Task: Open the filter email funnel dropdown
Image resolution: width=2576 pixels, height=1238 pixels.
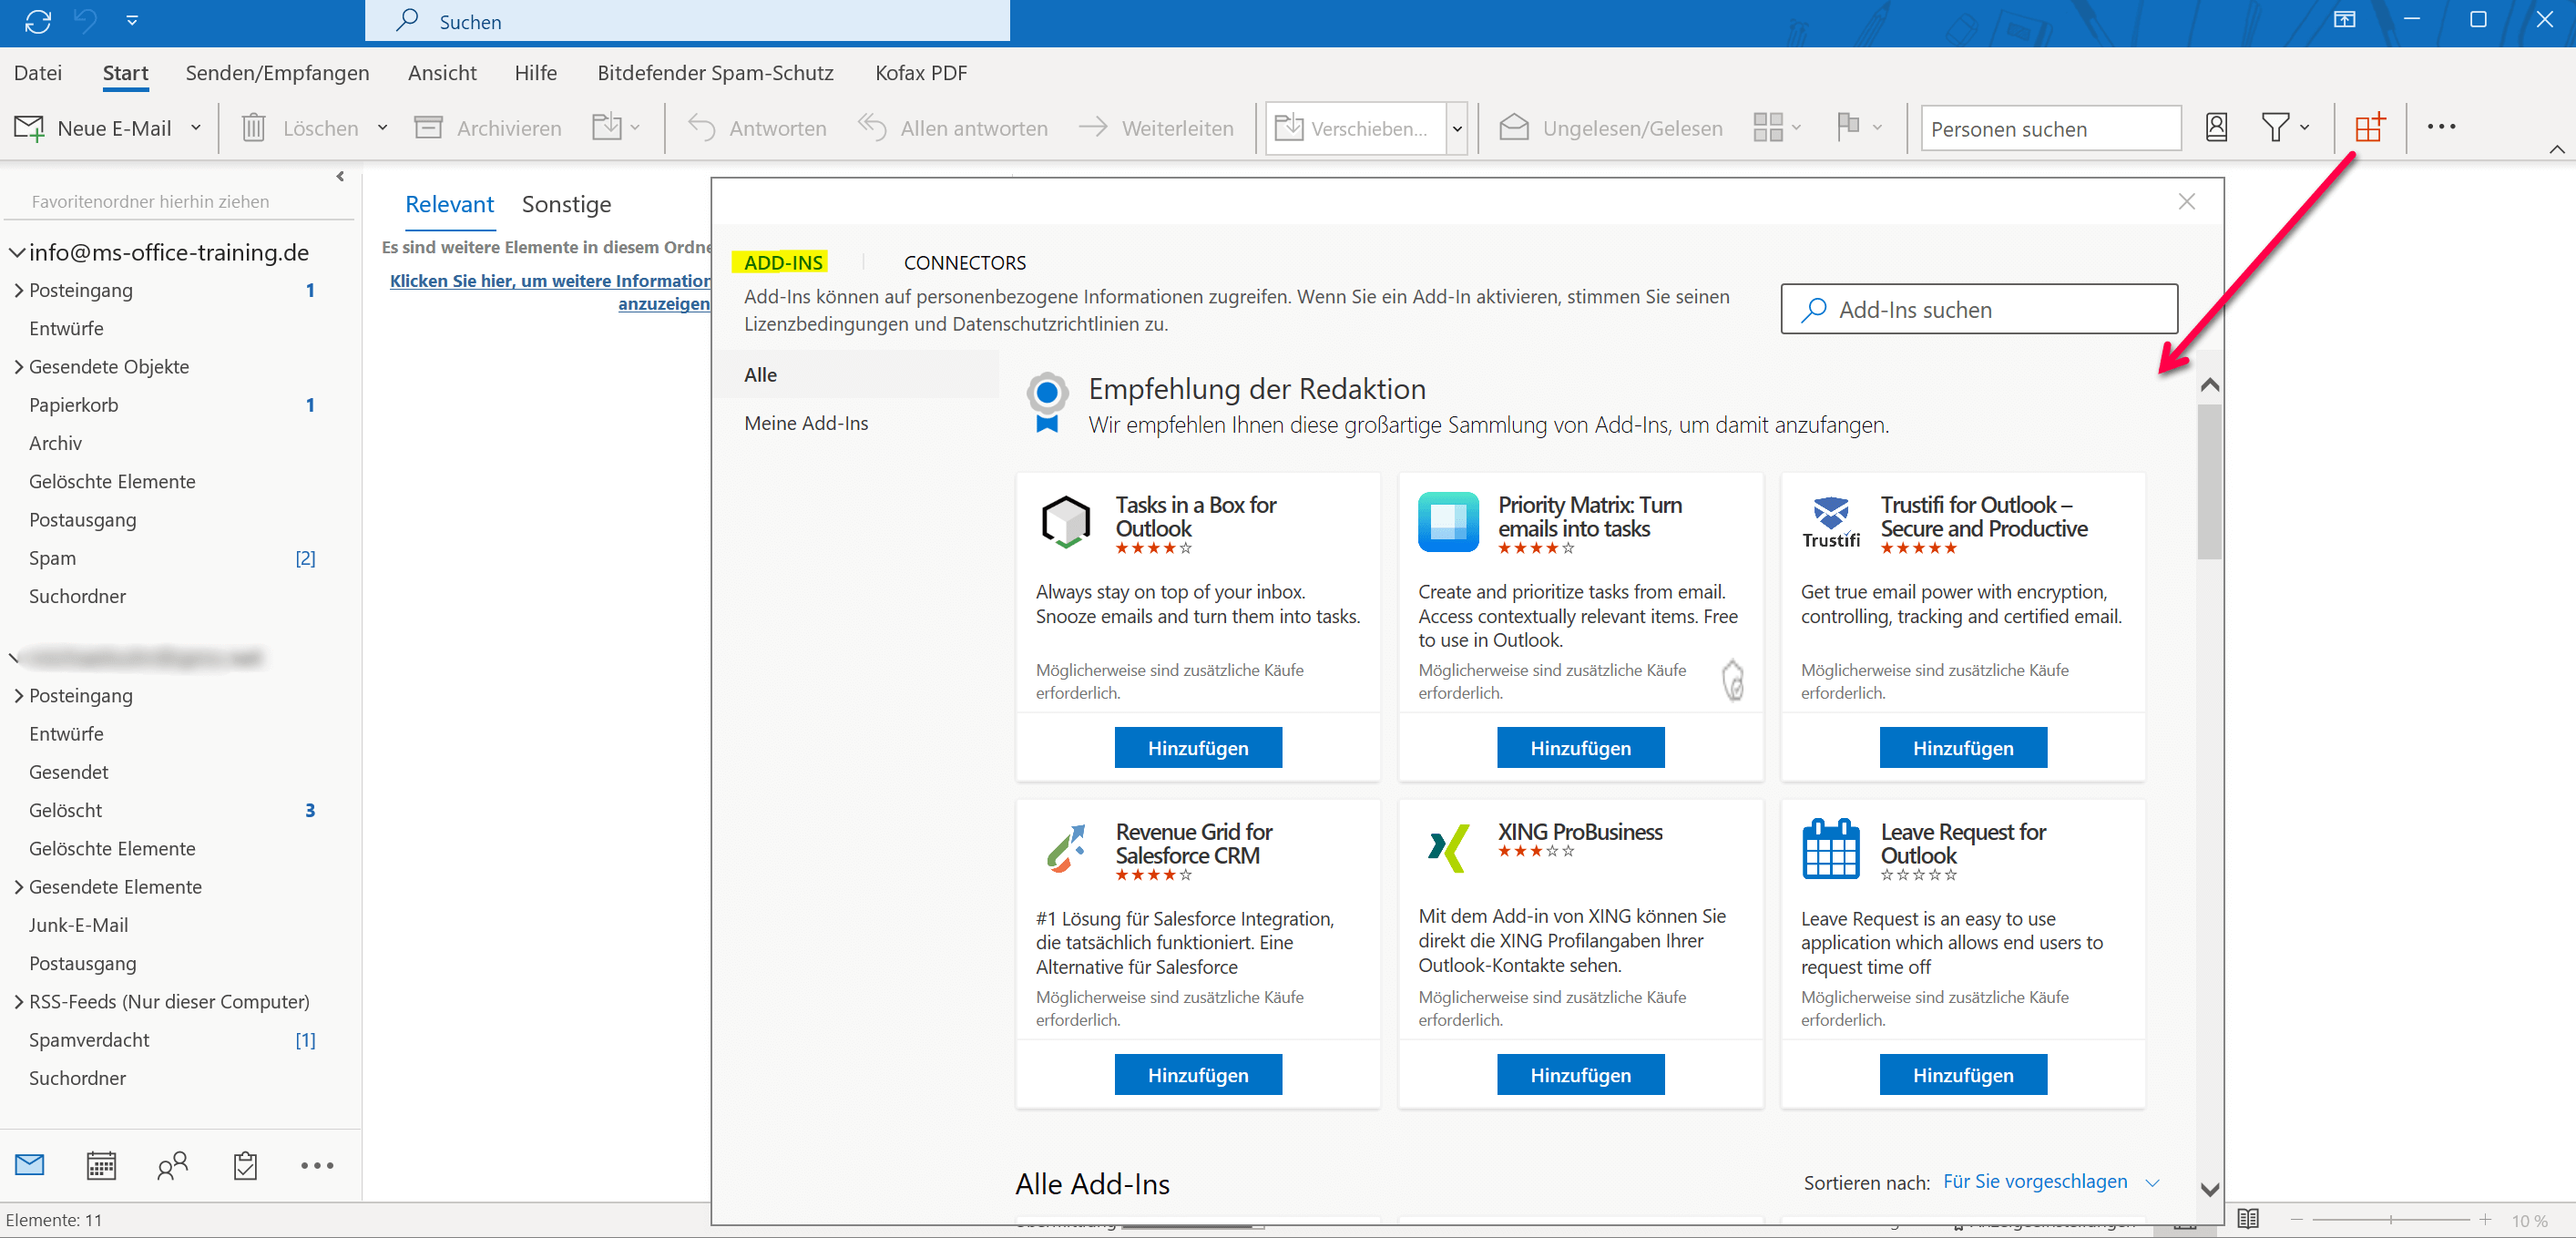Action: 2285,128
